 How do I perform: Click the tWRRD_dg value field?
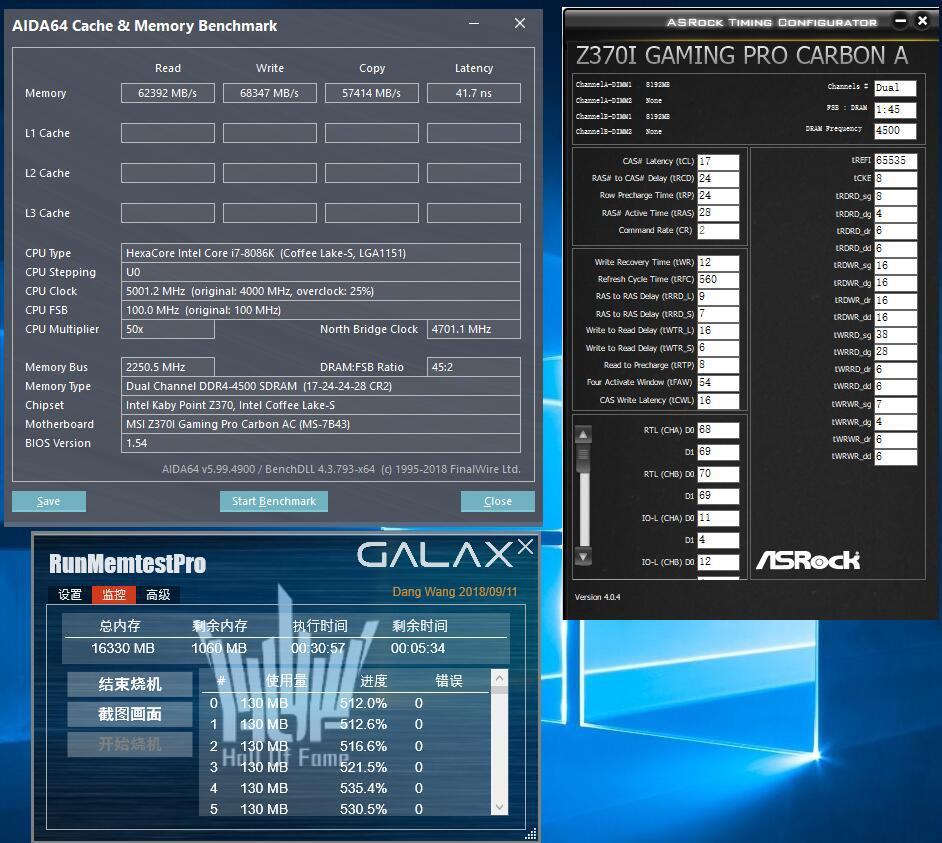click(895, 352)
